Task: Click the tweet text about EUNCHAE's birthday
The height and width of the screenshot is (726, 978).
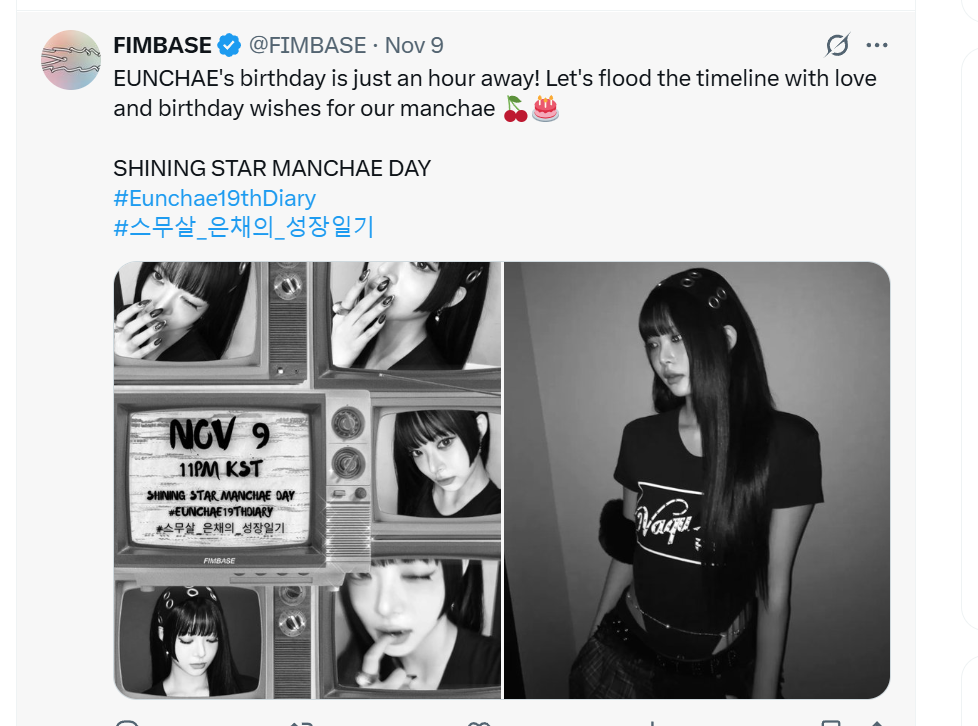Action: click(x=495, y=94)
